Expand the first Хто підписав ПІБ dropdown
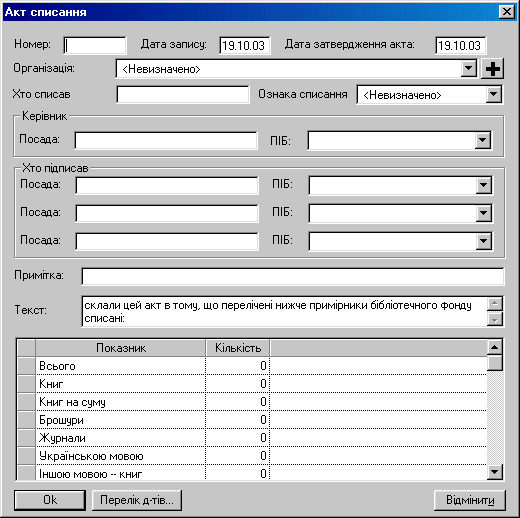 [x=484, y=185]
